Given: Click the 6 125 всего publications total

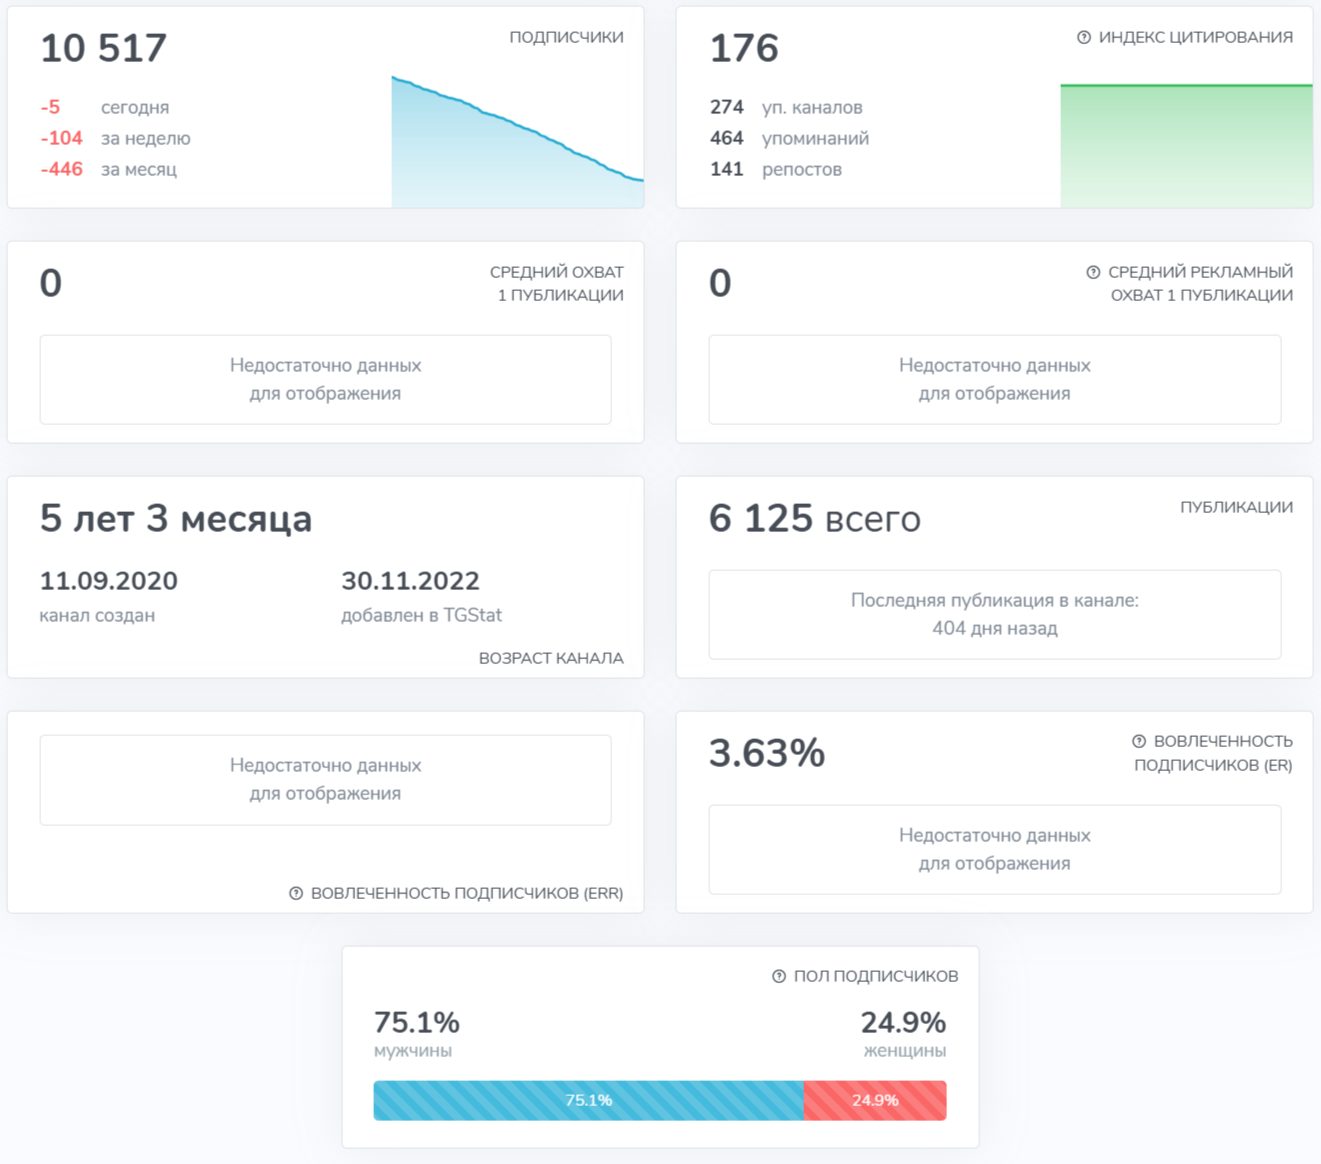Looking at the screenshot, I should 815,519.
